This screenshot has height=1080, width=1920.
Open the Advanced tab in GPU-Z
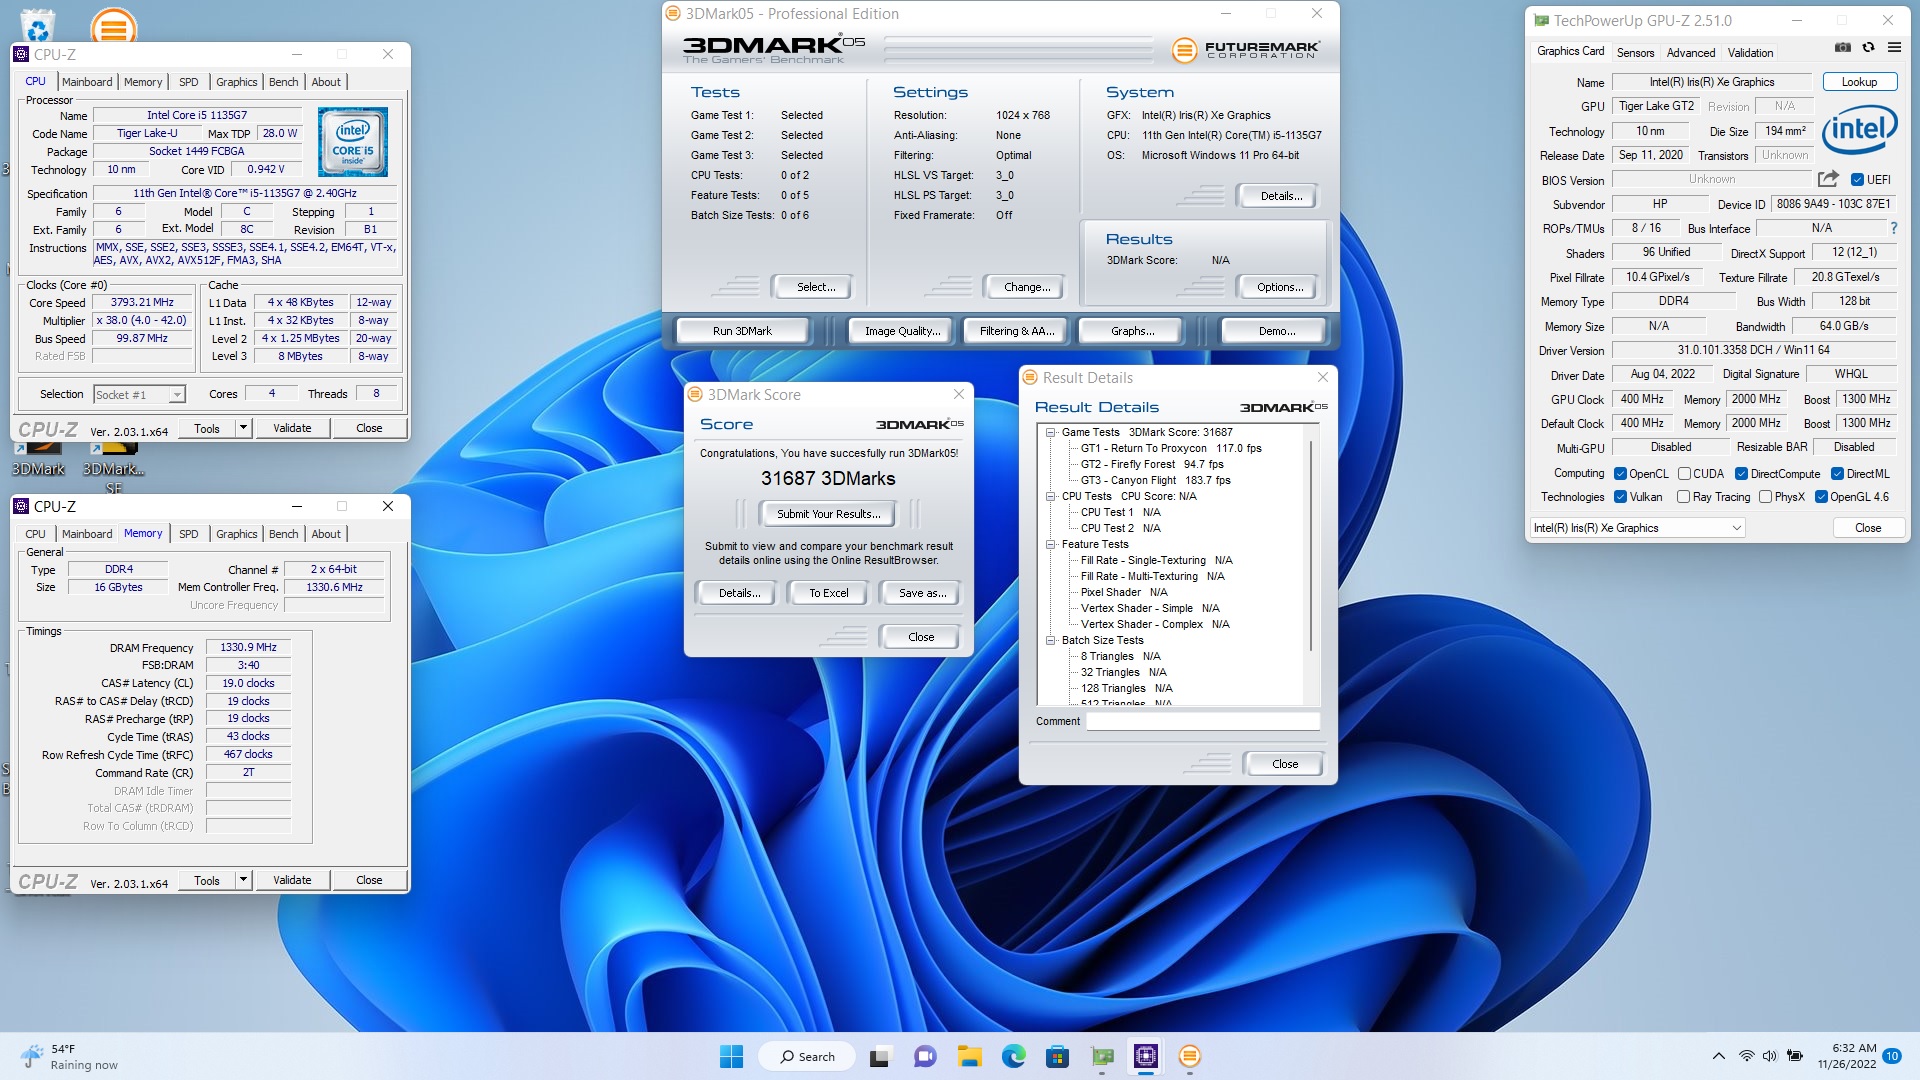pyautogui.click(x=1691, y=53)
